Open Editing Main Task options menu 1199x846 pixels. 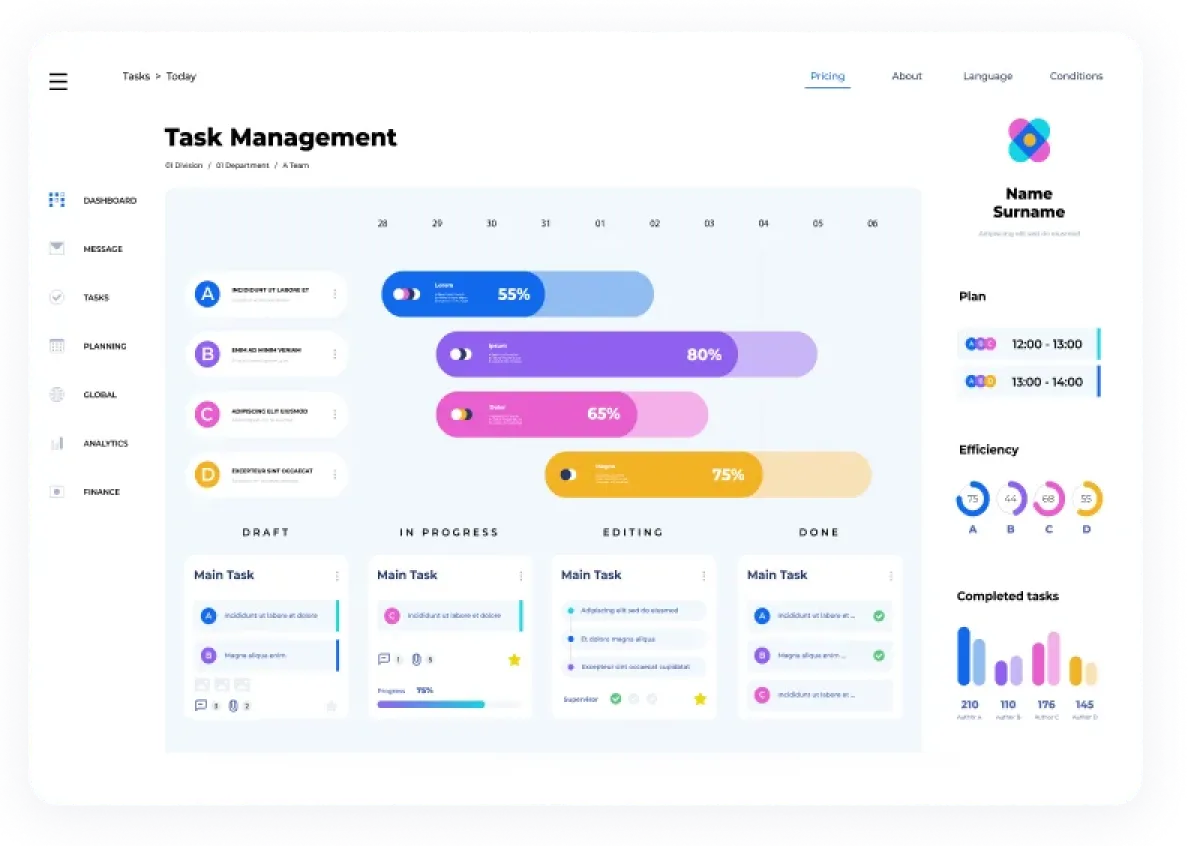click(703, 575)
